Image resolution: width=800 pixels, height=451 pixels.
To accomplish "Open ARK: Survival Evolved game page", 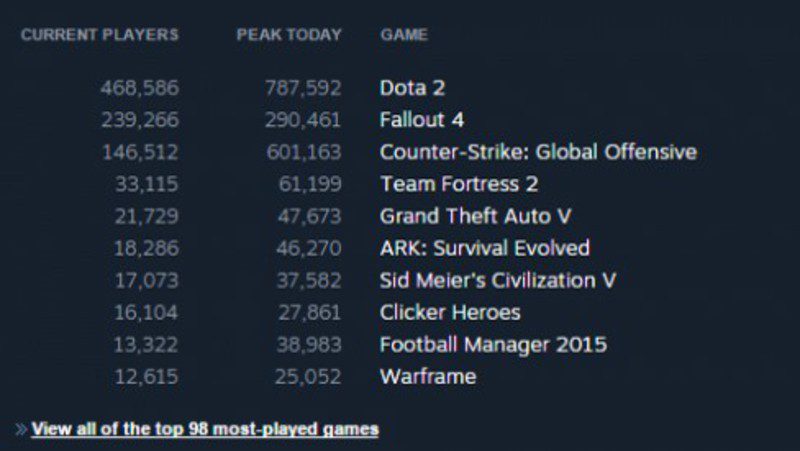I will click(x=484, y=248).
